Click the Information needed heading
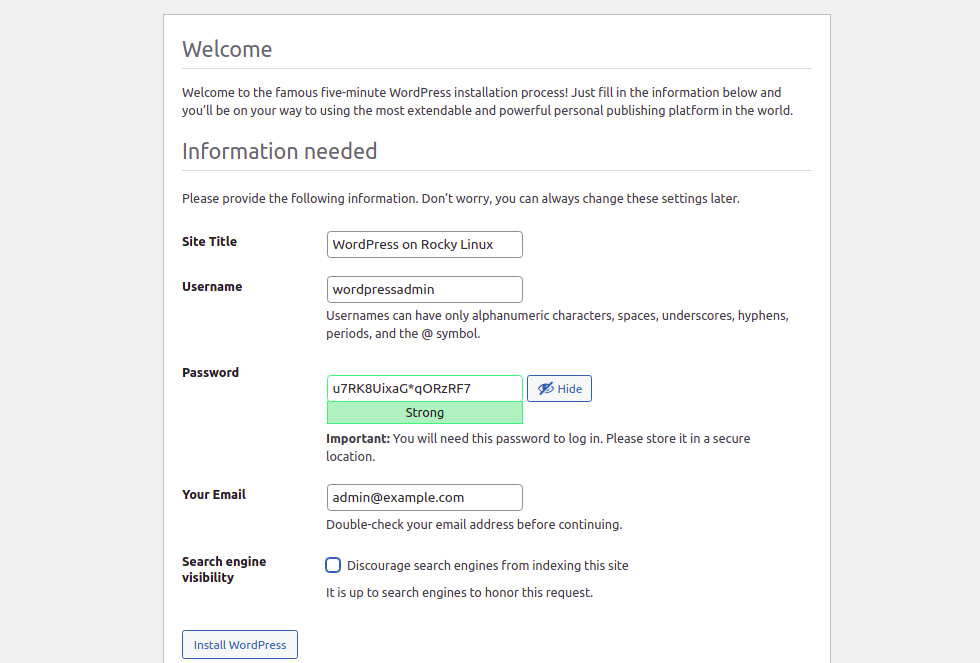Viewport: 980px width, 663px height. 279,151
